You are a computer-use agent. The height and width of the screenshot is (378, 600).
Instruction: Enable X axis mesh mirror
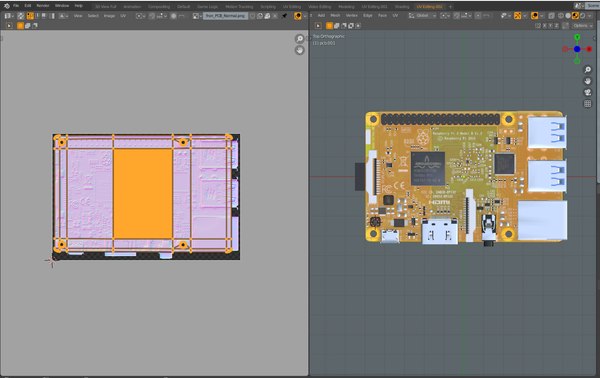click(545, 26)
